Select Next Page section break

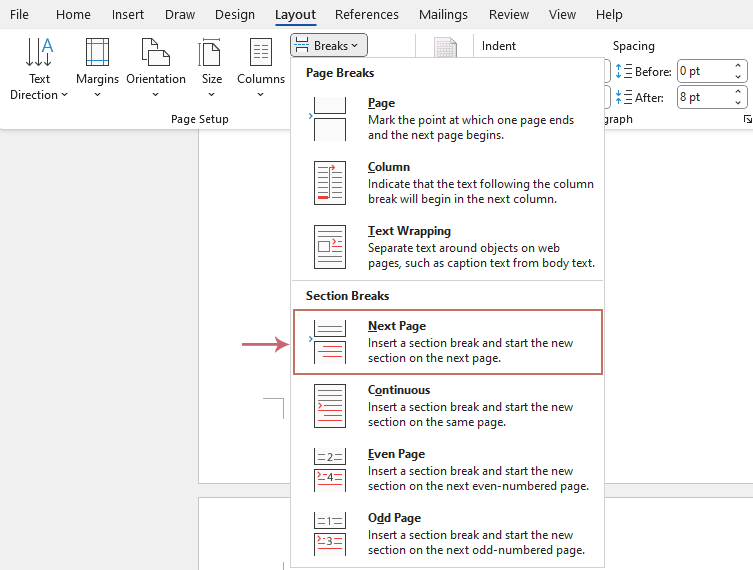coord(448,342)
